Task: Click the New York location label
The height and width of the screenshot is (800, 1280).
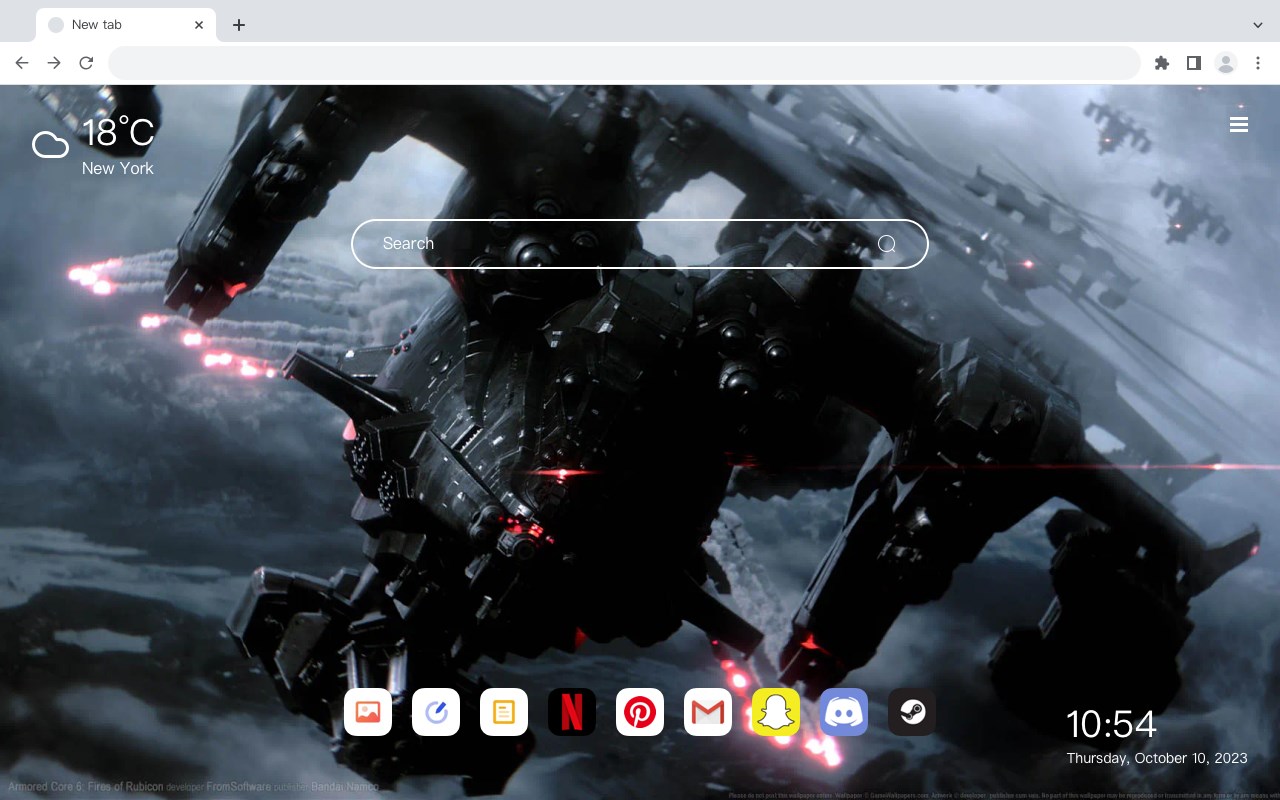Action: pyautogui.click(x=118, y=168)
